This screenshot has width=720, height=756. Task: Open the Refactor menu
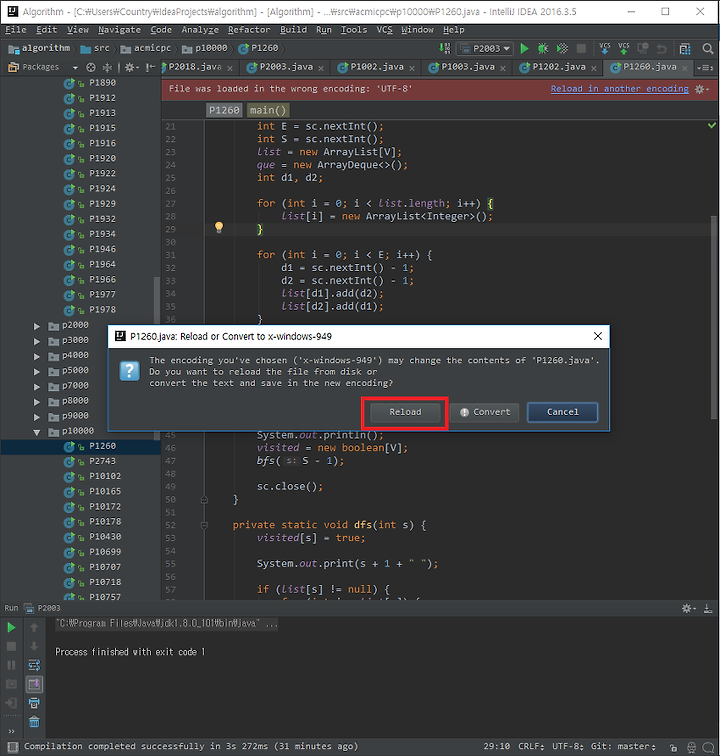pyautogui.click(x=249, y=30)
